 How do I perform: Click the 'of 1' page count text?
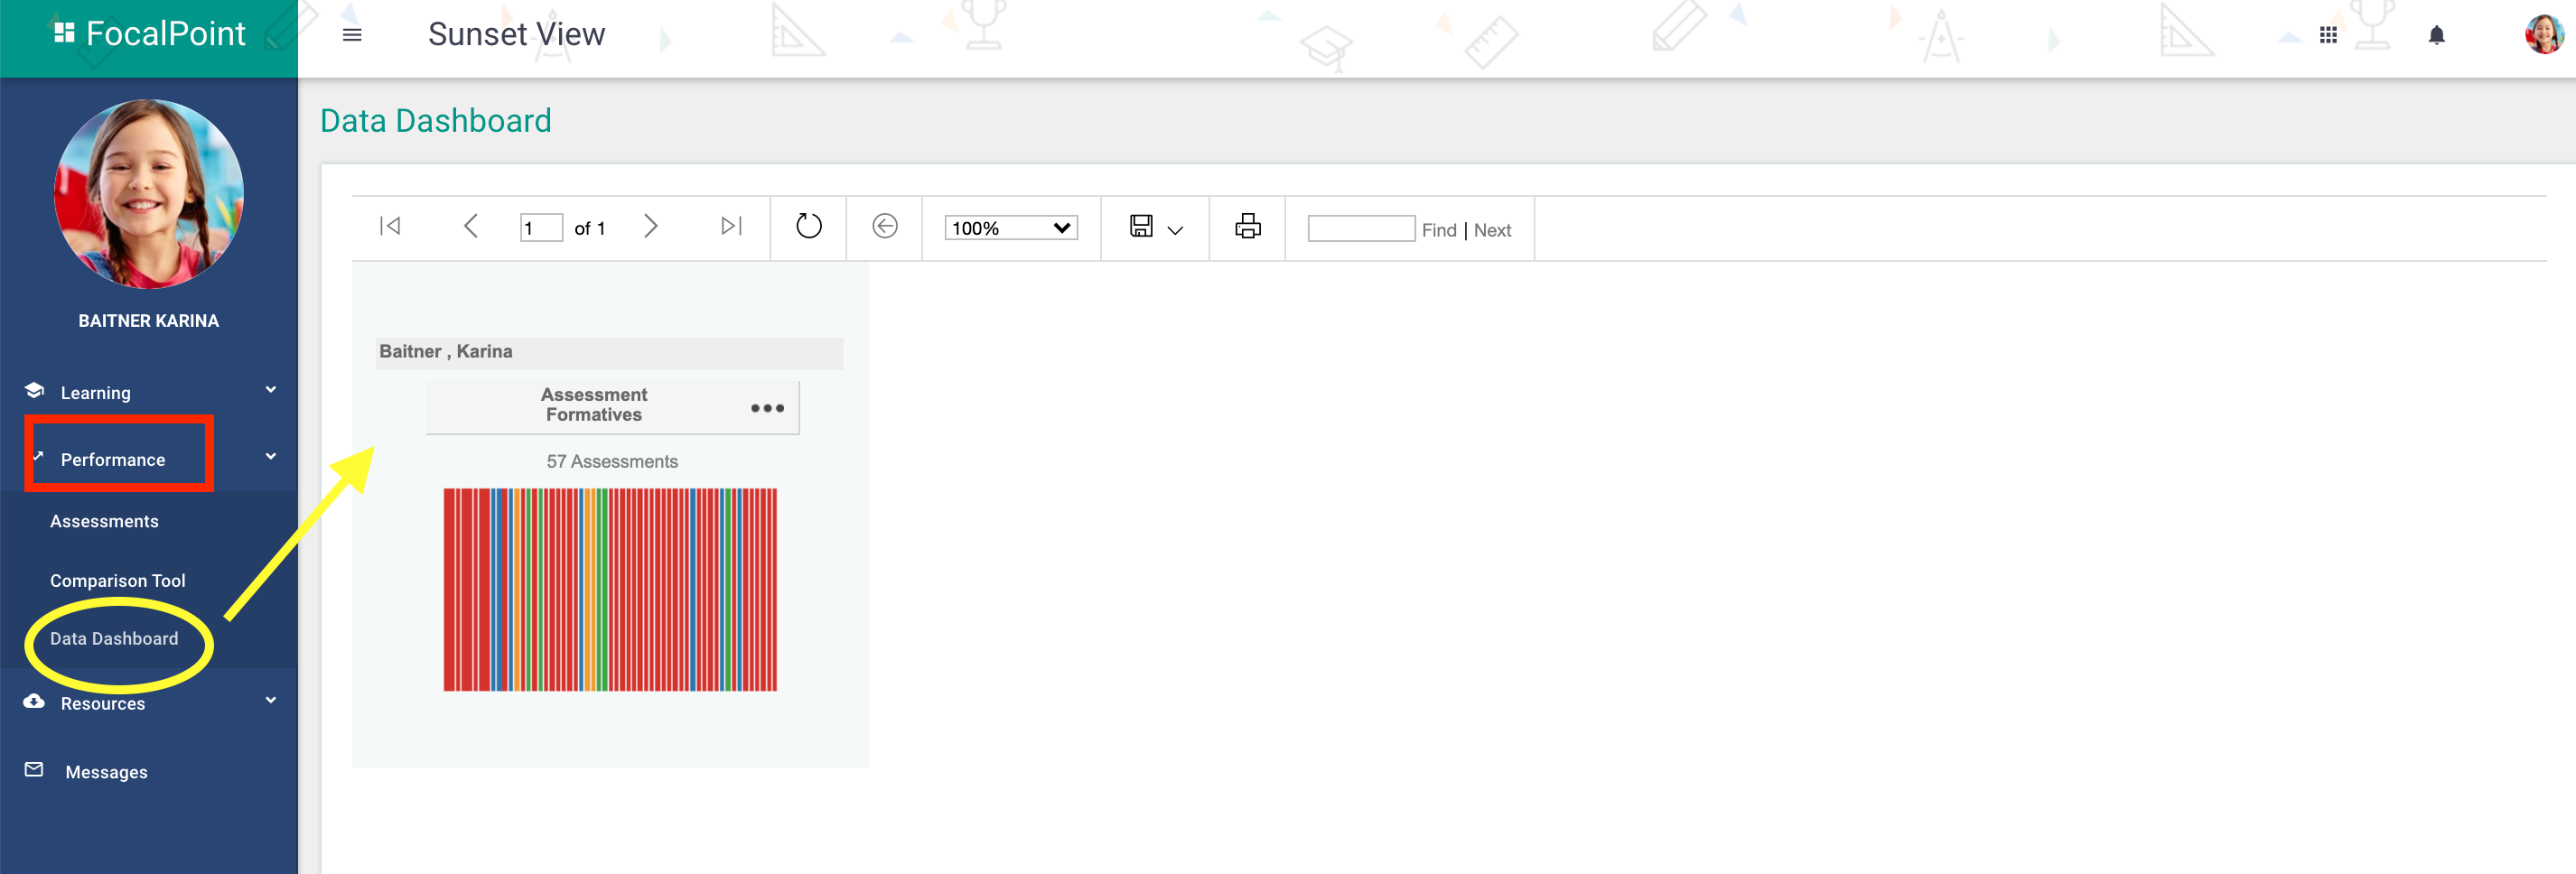pos(590,229)
